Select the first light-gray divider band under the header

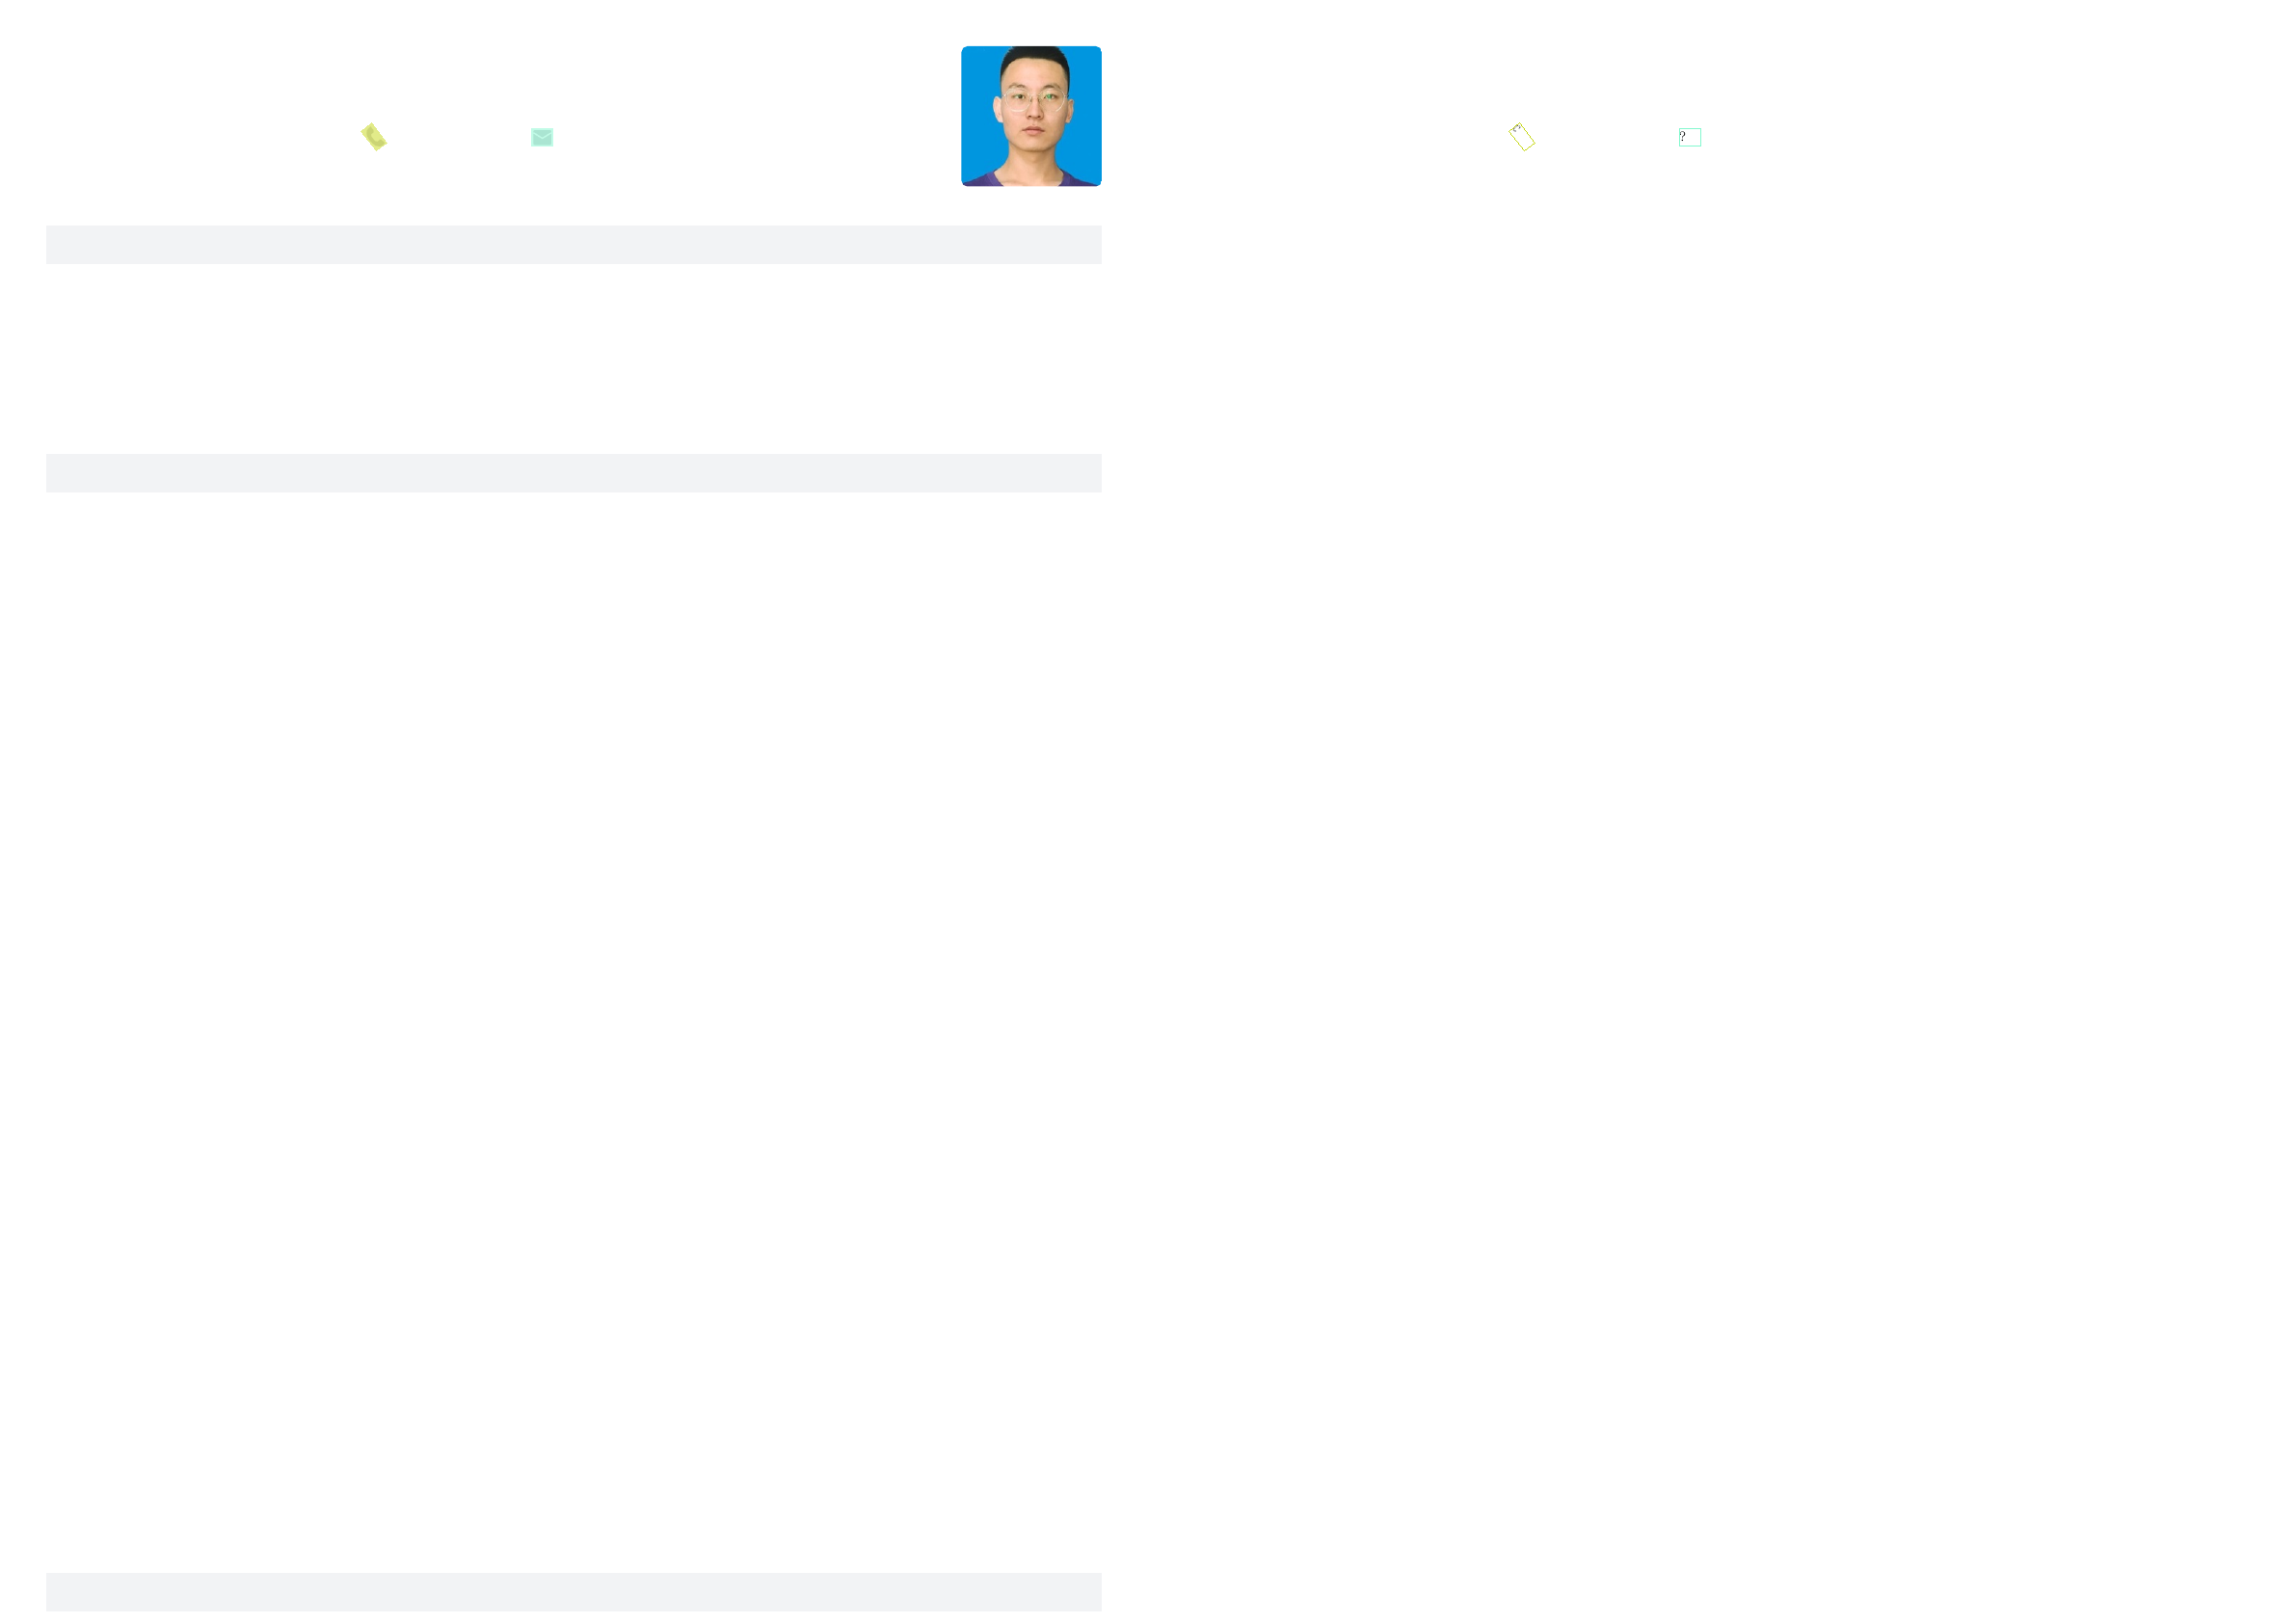[574, 245]
